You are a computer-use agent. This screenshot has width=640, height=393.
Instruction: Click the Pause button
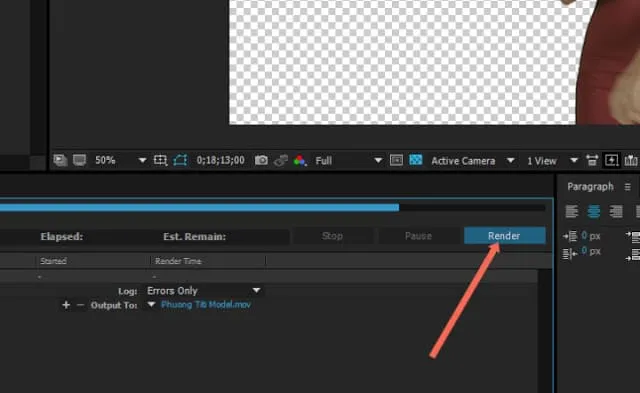point(418,236)
